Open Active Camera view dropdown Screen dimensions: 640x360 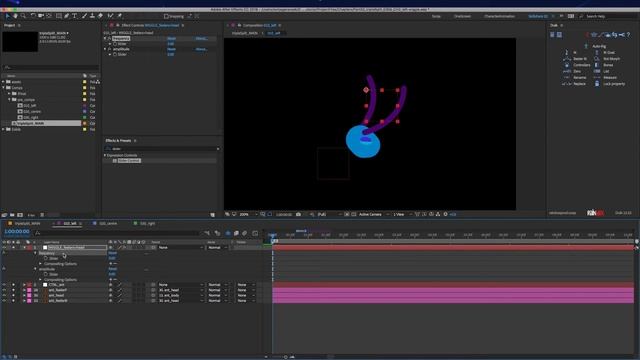pyautogui.click(x=373, y=214)
